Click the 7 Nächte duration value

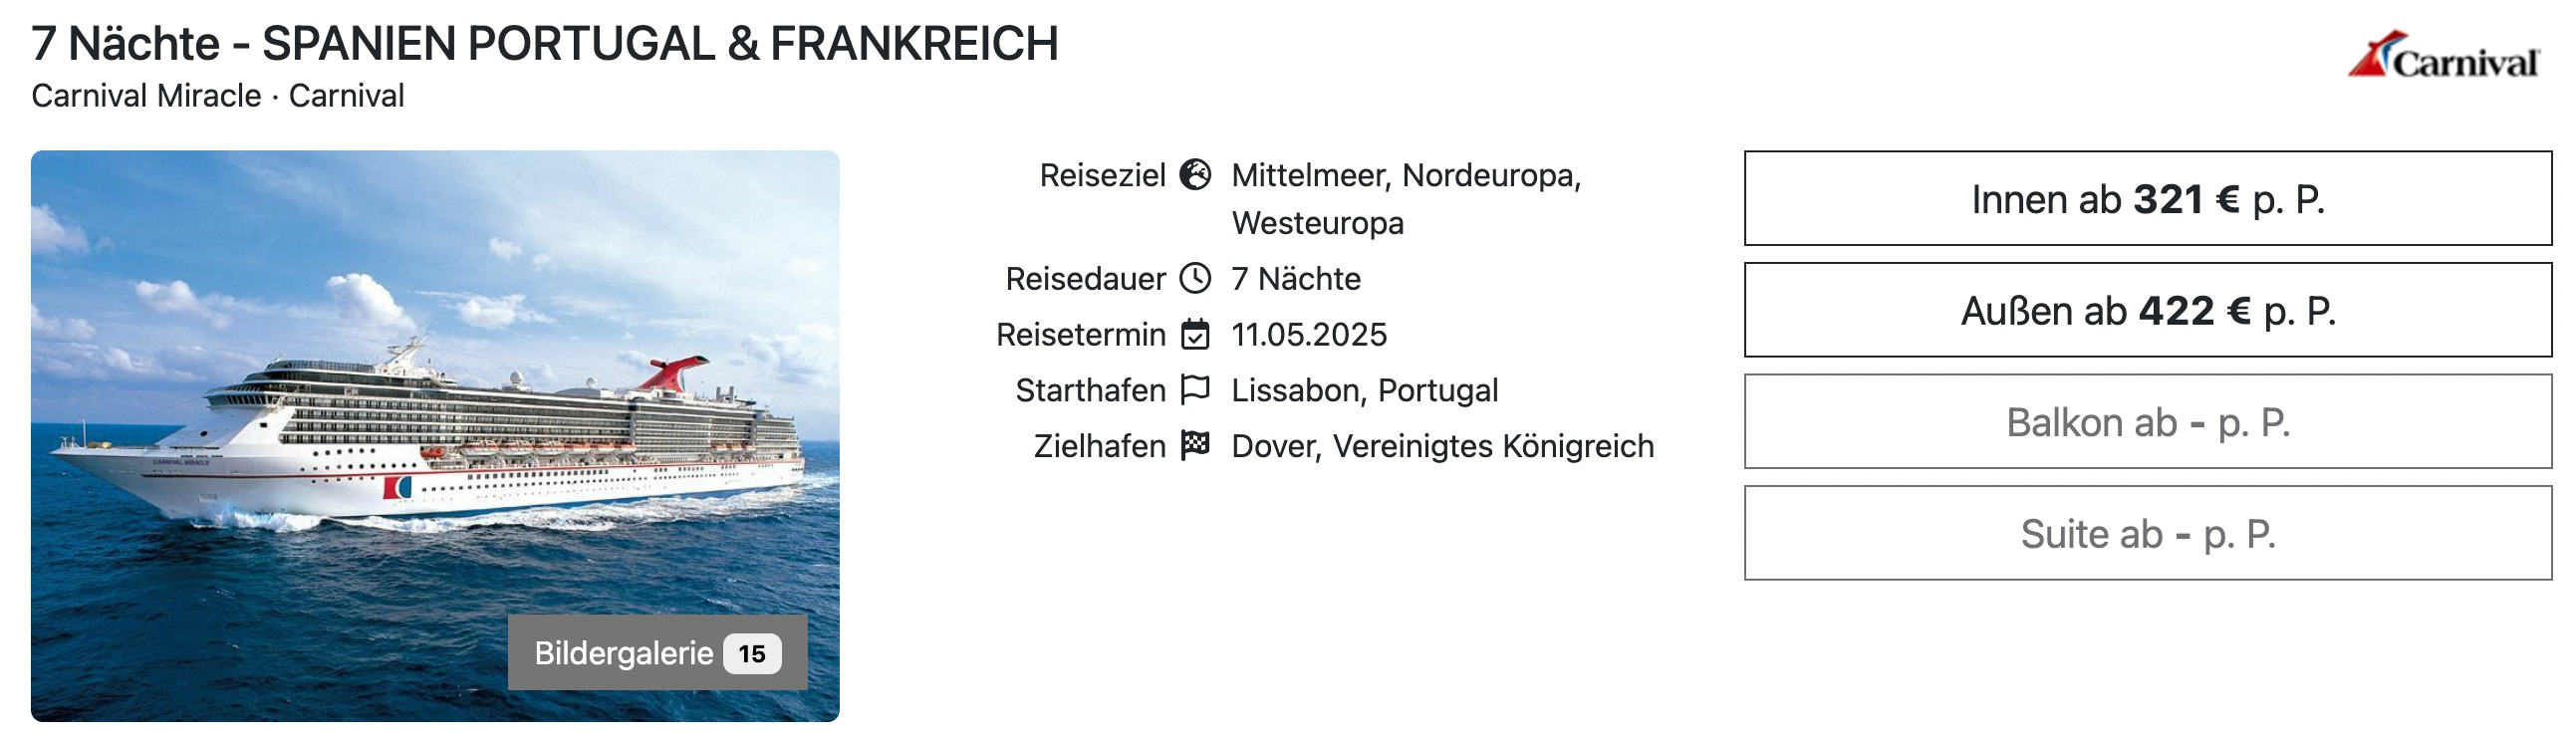coord(1296,278)
